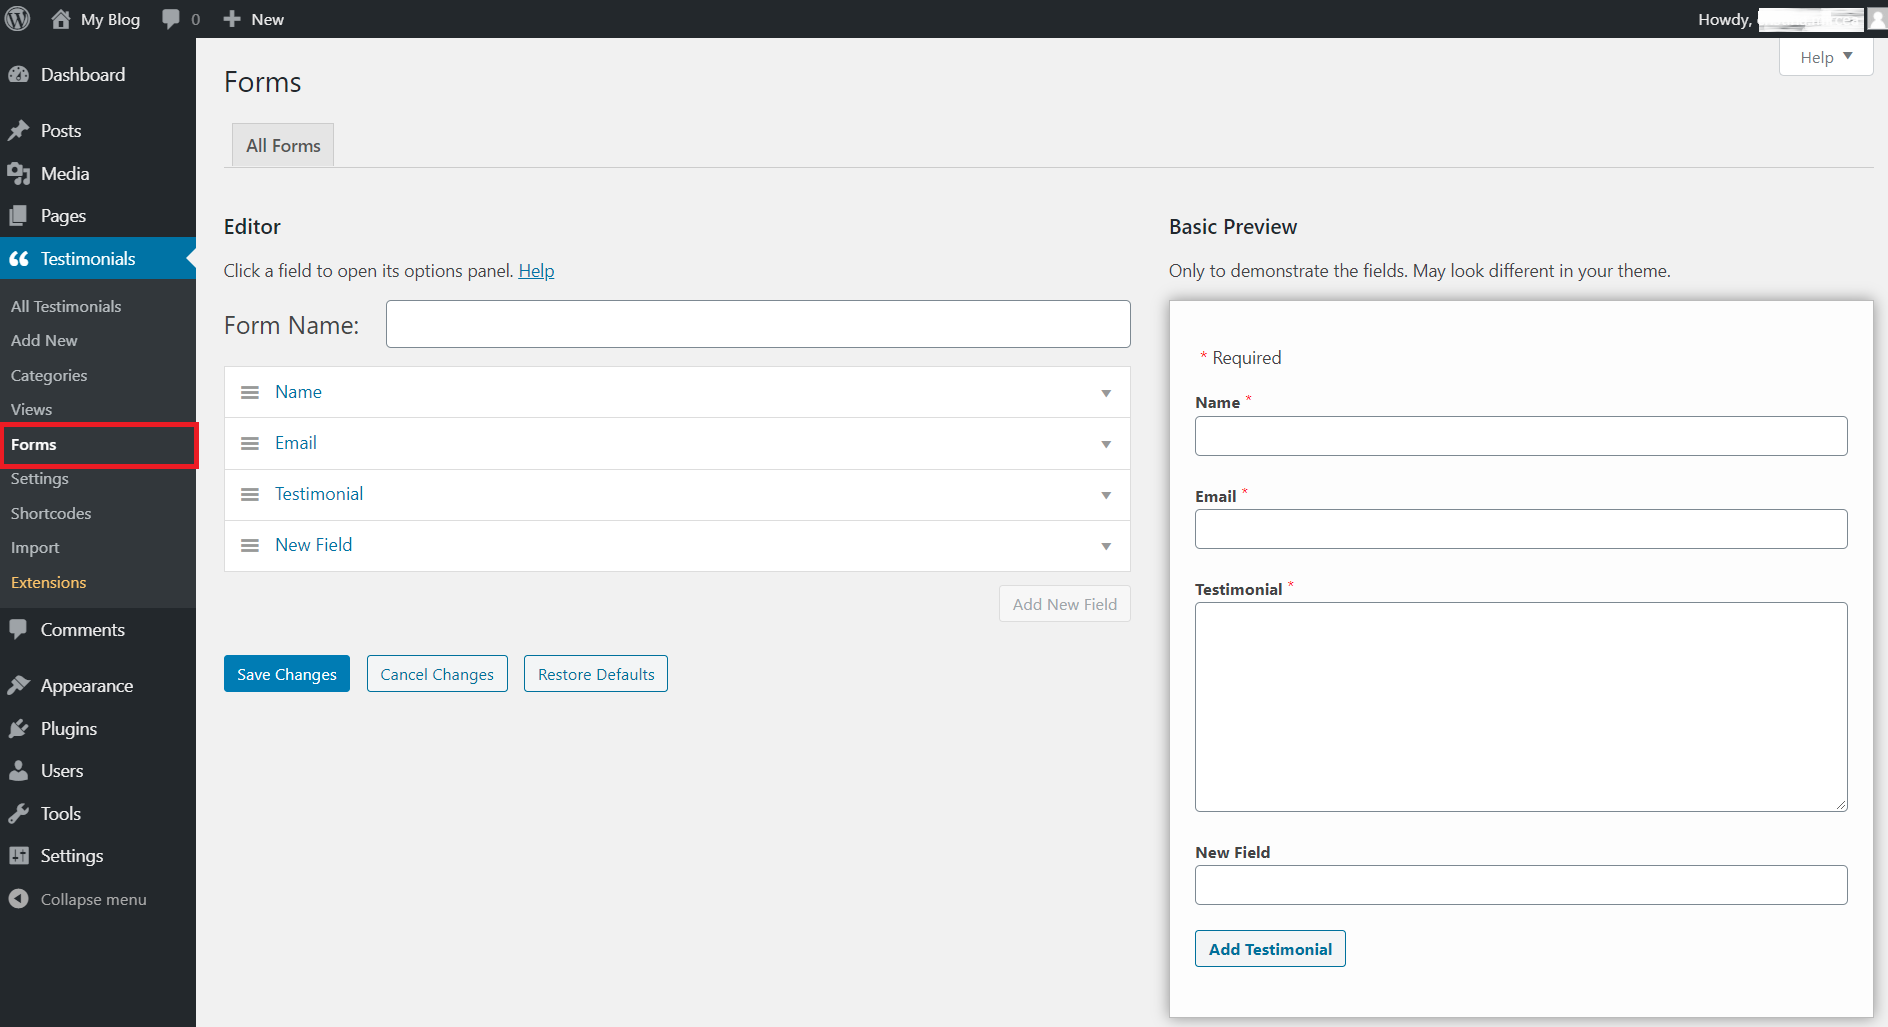Expand the Name field options panel

[x=1106, y=392]
